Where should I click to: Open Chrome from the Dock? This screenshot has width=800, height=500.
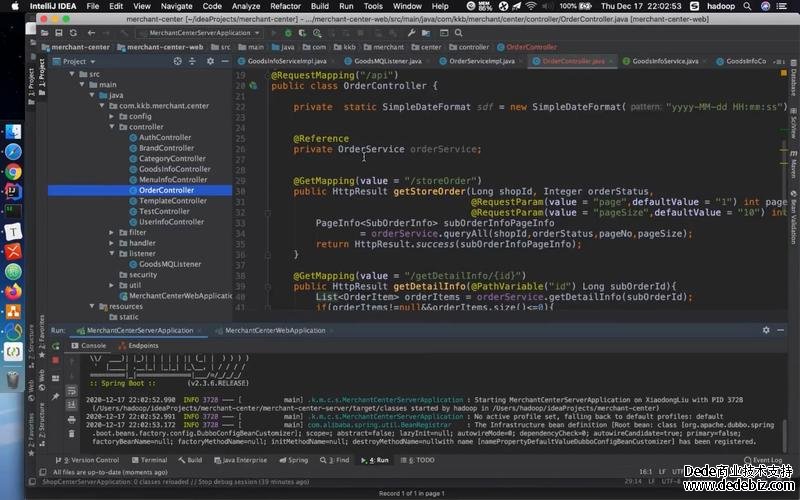point(13,171)
